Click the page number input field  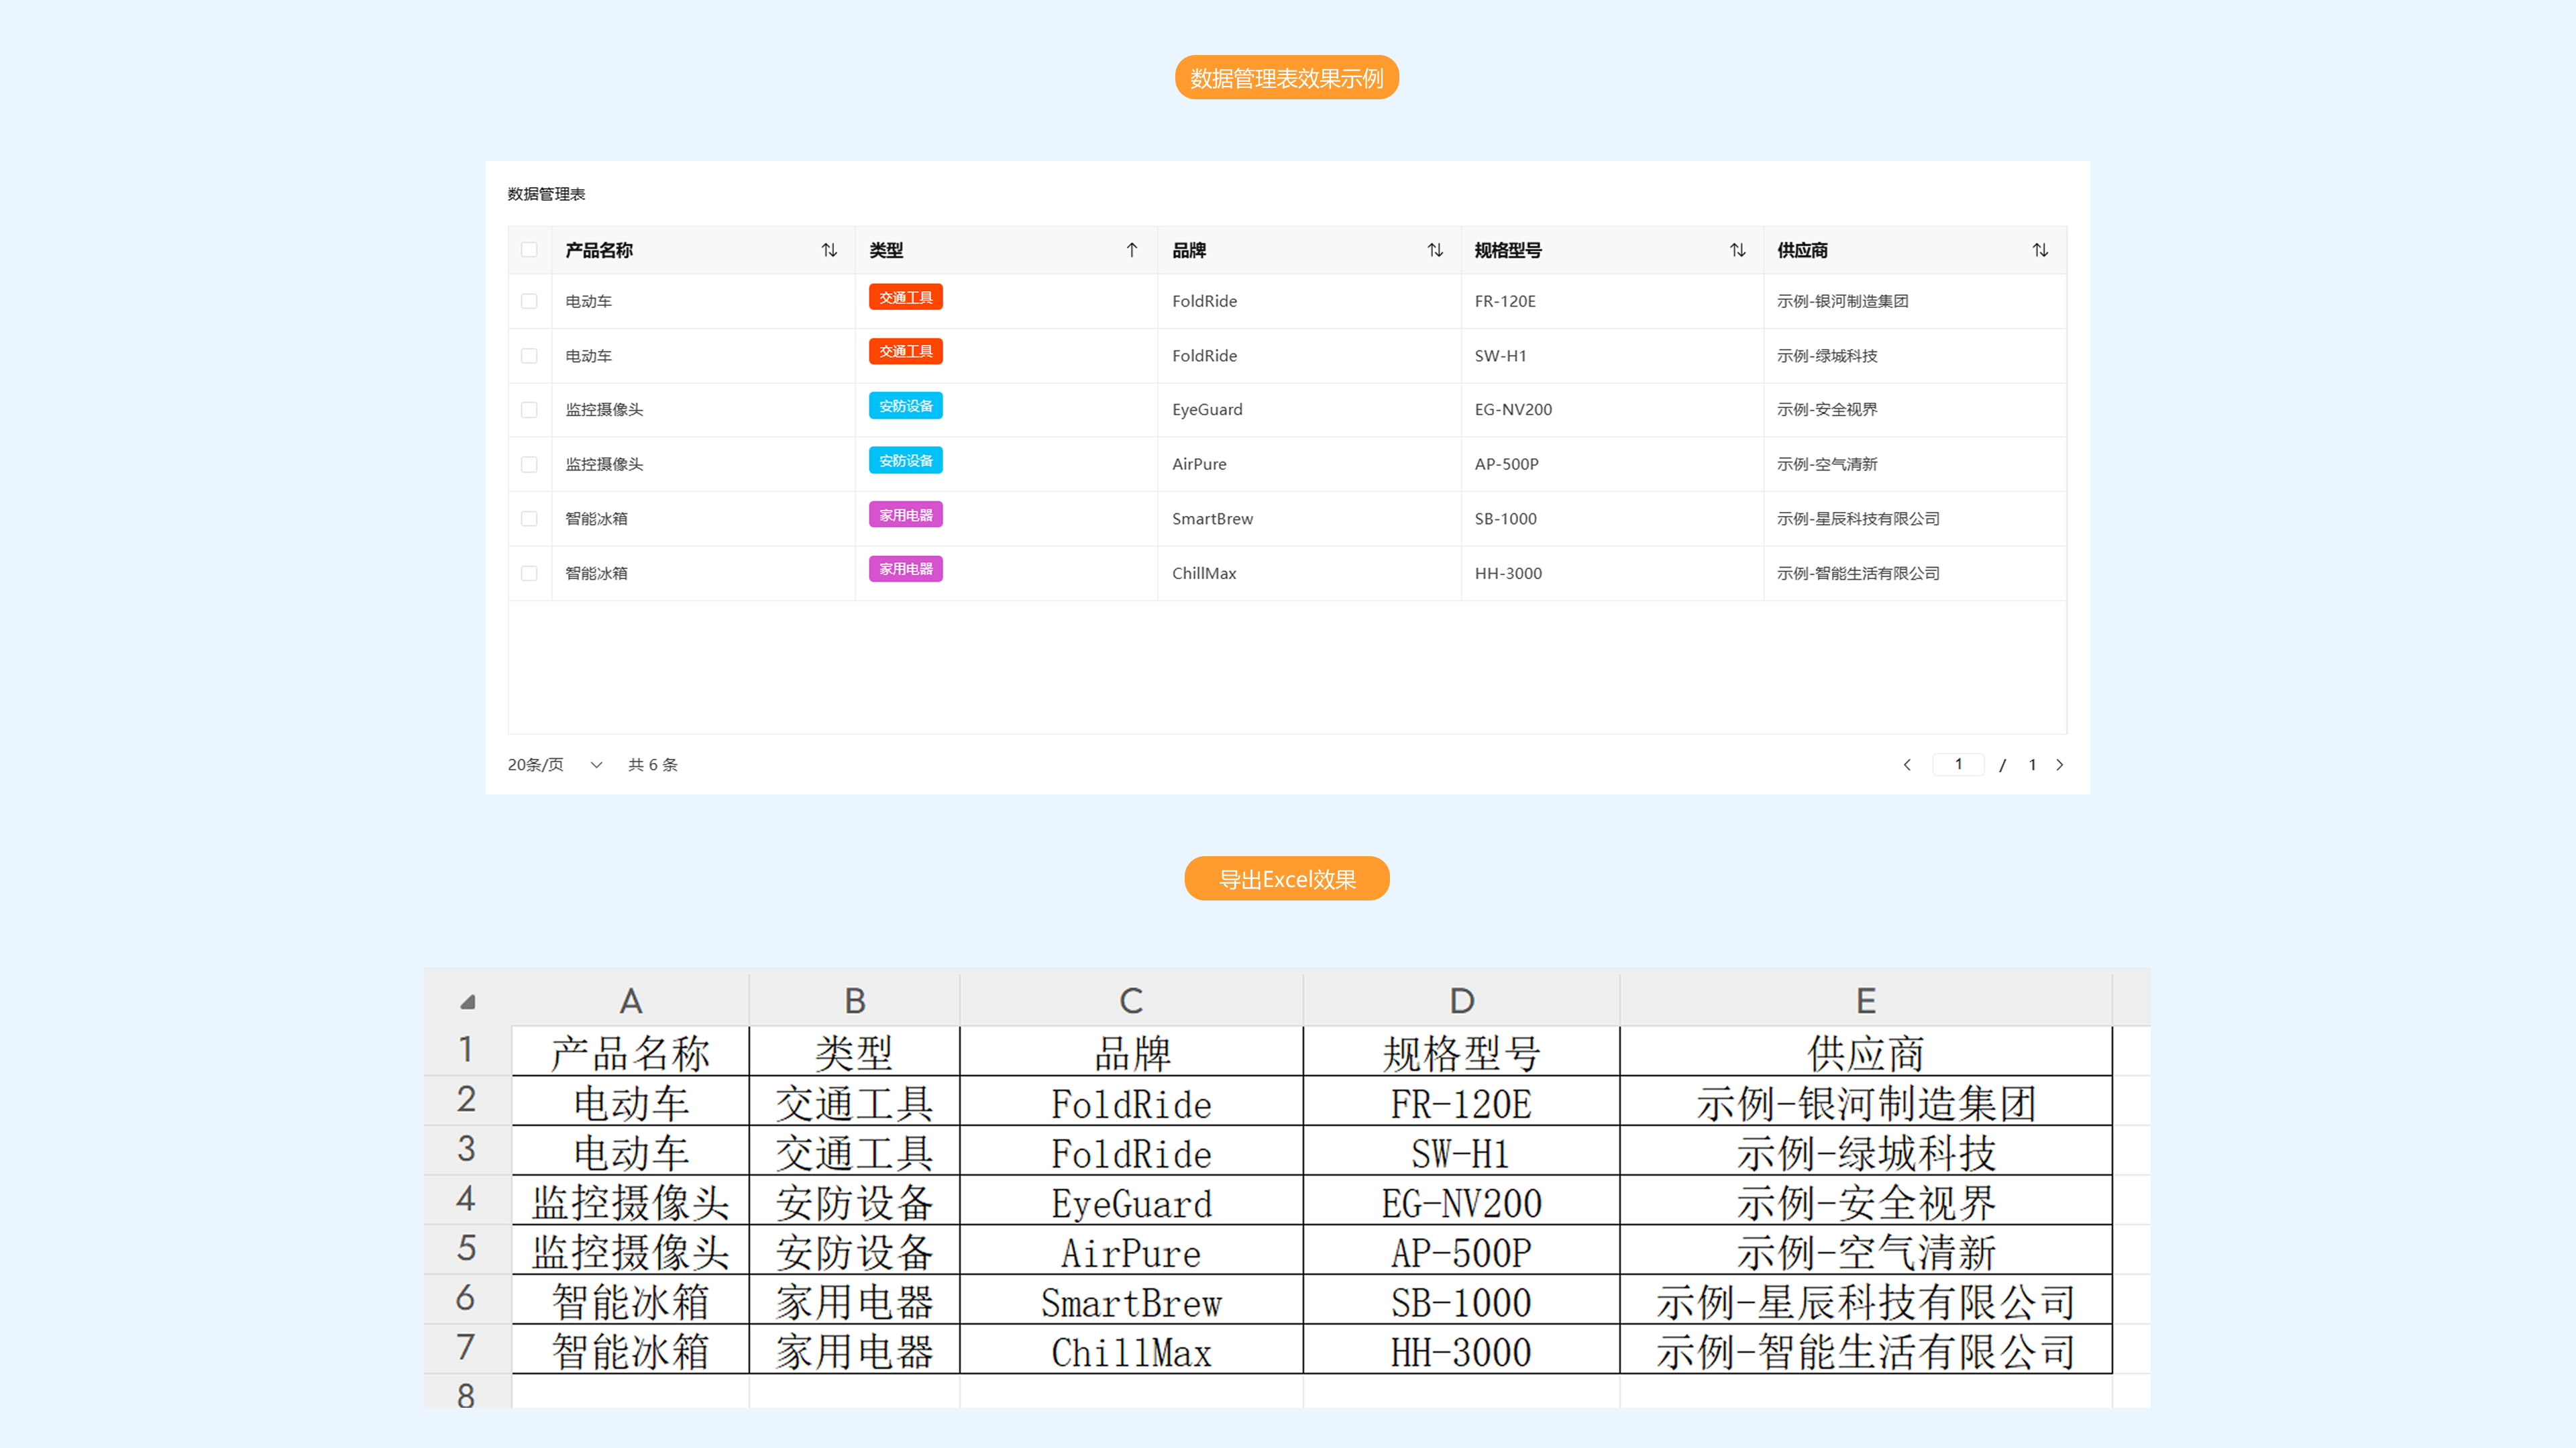click(1958, 765)
